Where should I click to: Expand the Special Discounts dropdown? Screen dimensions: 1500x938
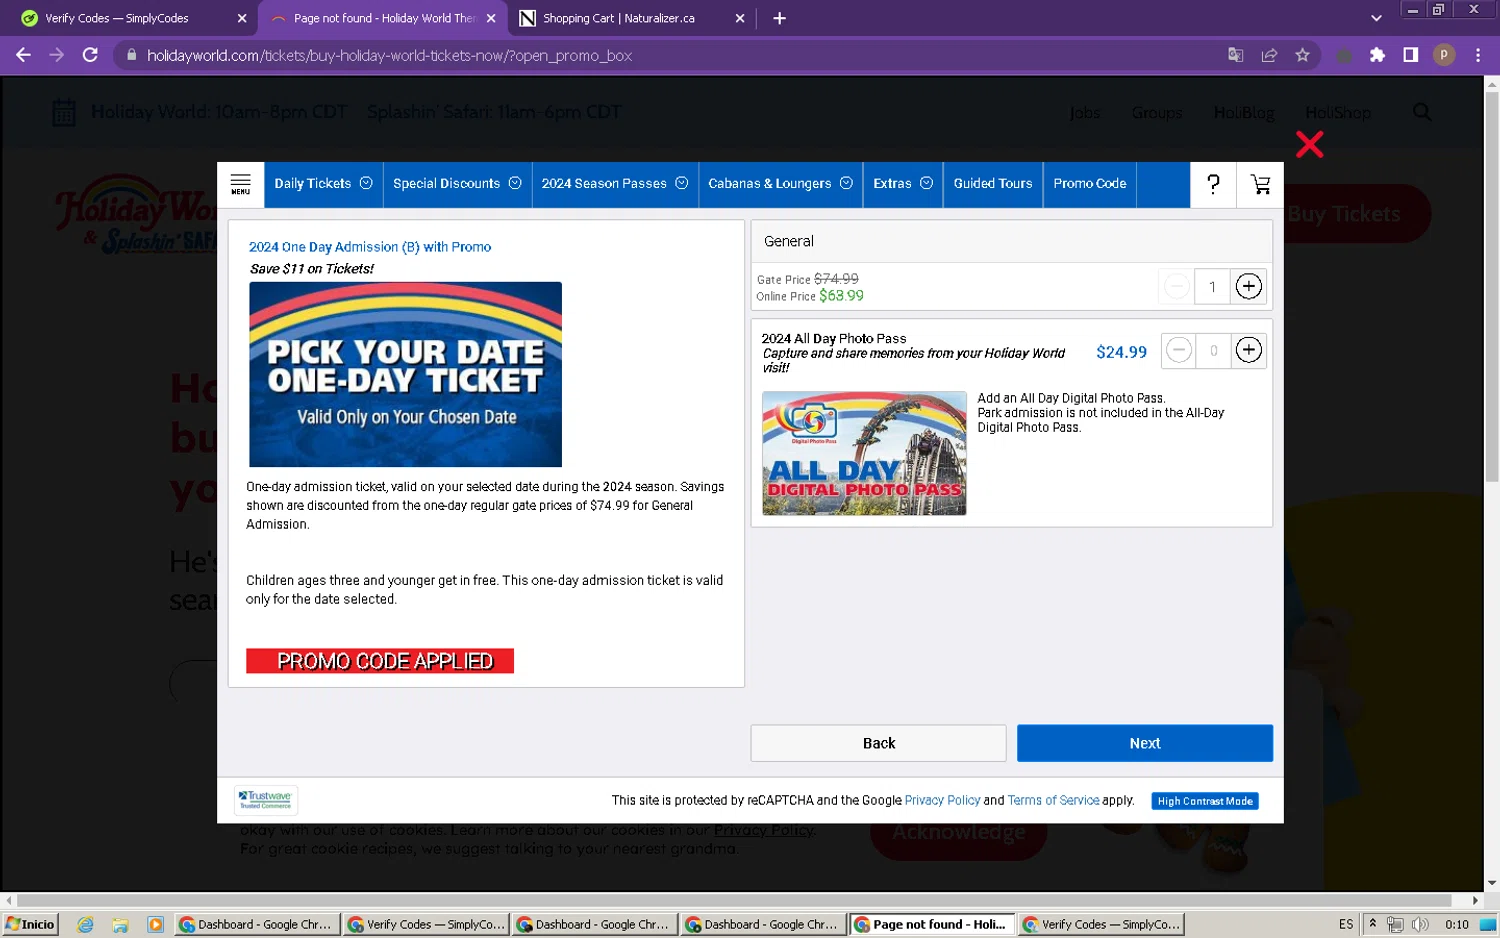(x=457, y=184)
